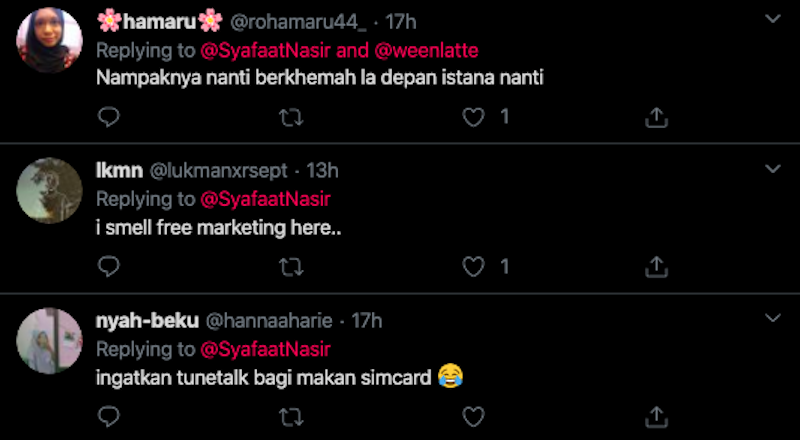Retweet hamaru's tweet about istana

[x=291, y=118]
